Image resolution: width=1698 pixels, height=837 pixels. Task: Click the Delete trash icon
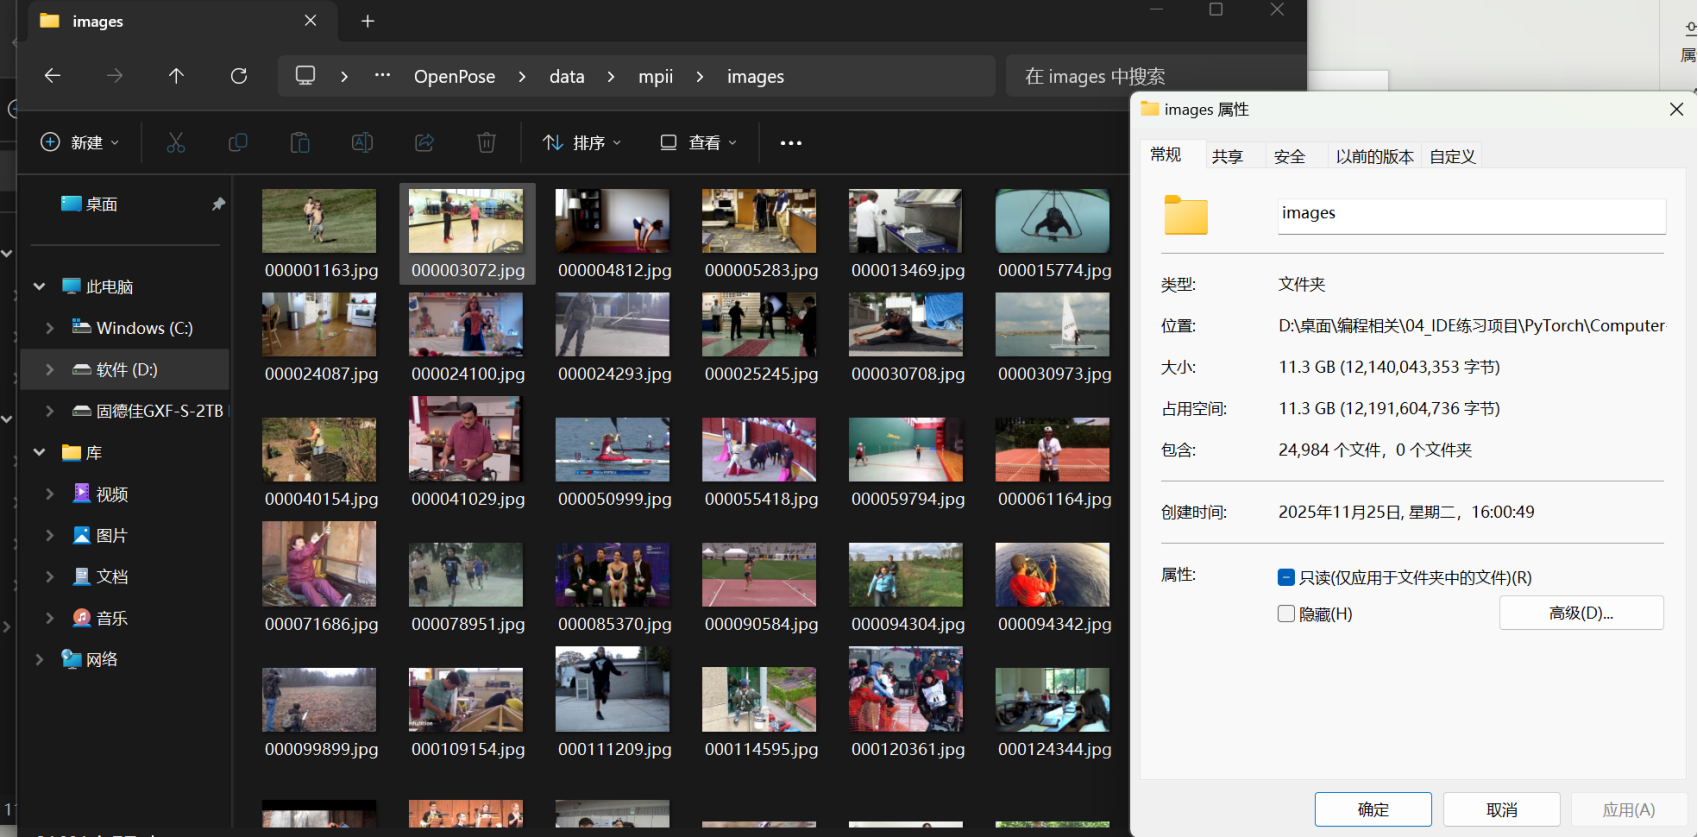pyautogui.click(x=487, y=143)
